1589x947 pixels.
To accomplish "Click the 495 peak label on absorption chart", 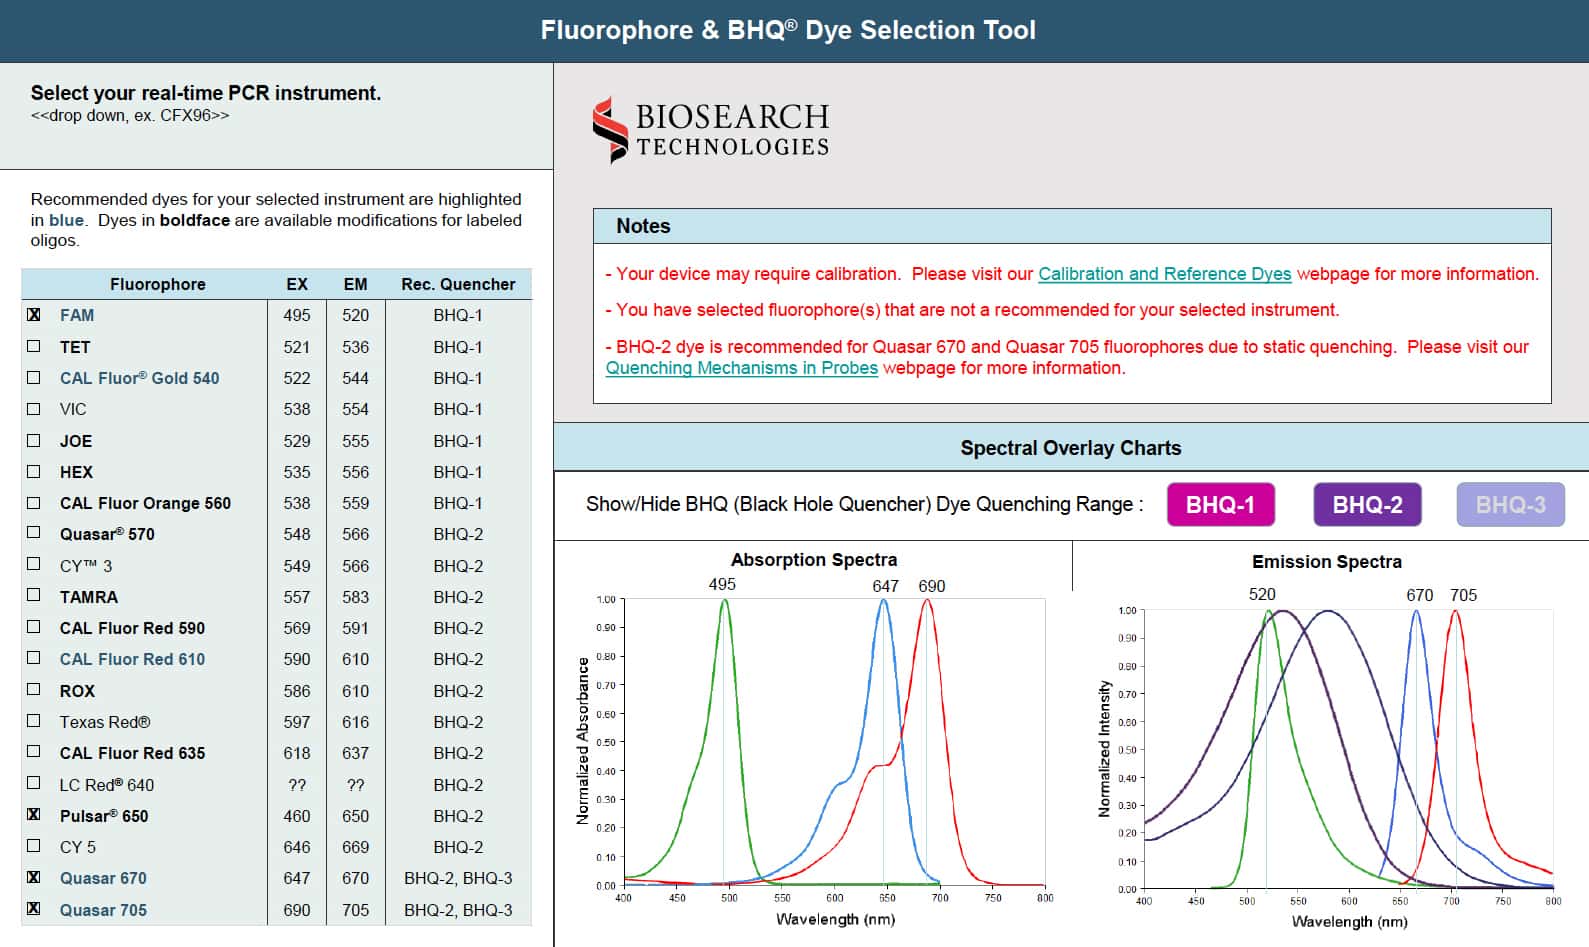I will 722,585.
